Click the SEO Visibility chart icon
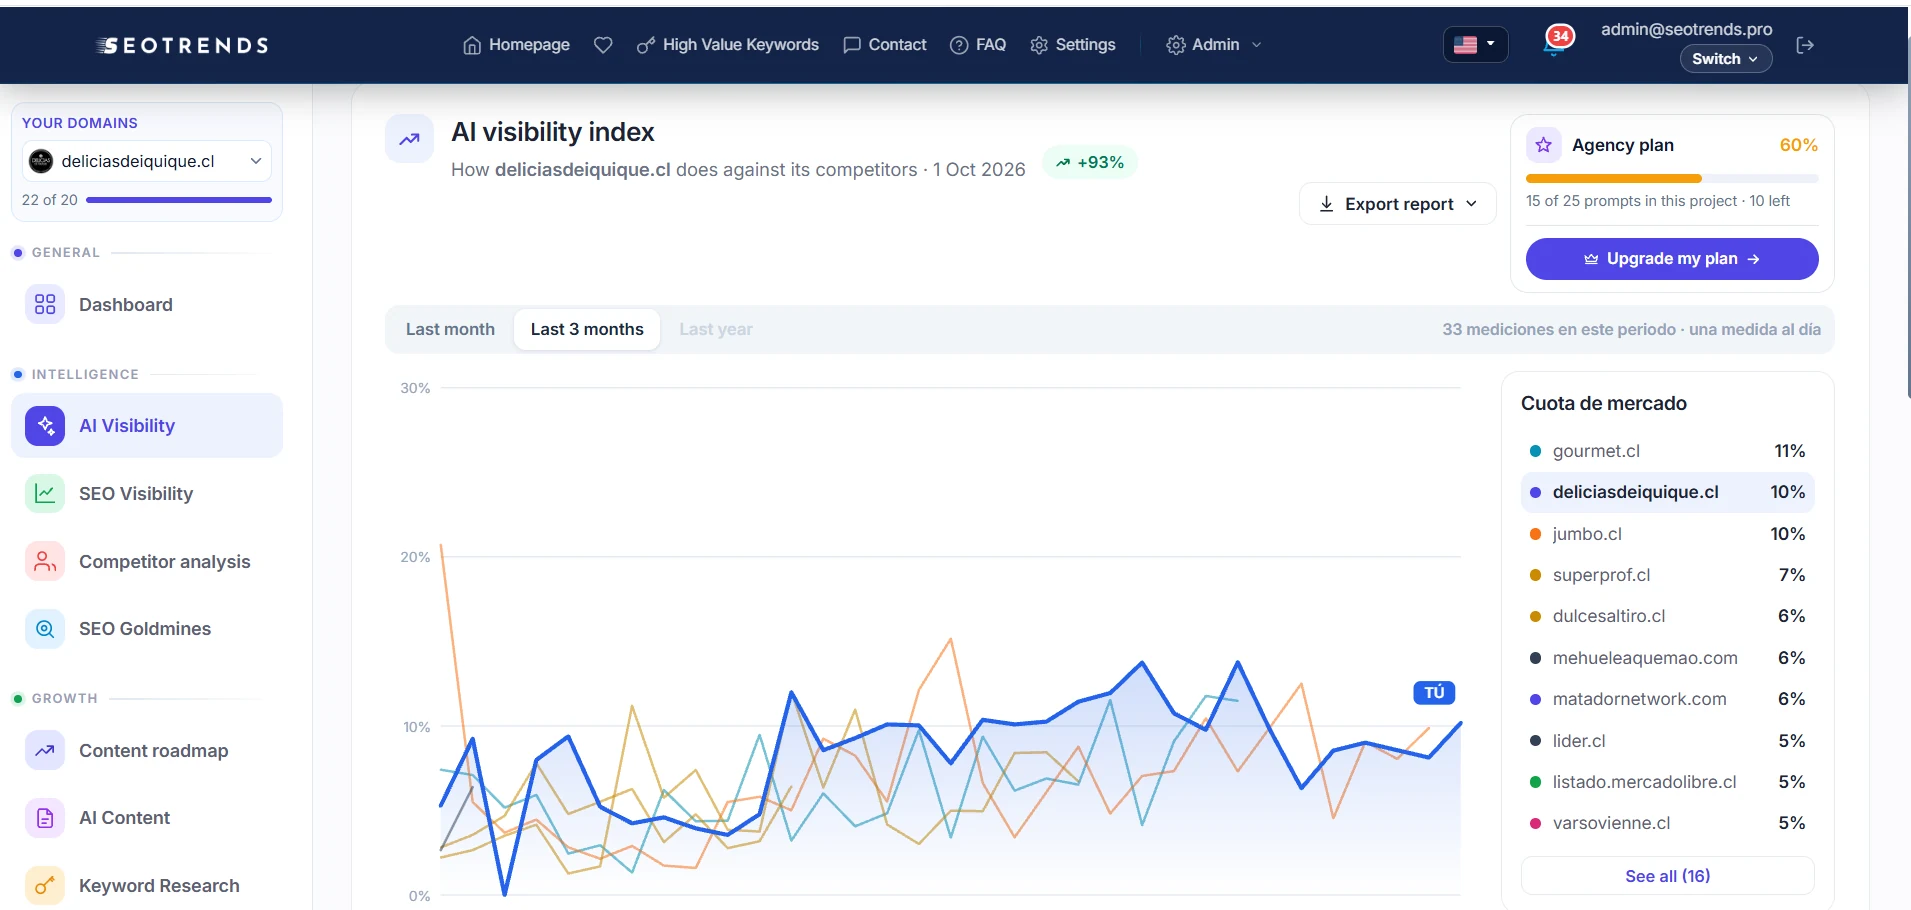Image resolution: width=1911 pixels, height=910 pixels. click(45, 493)
